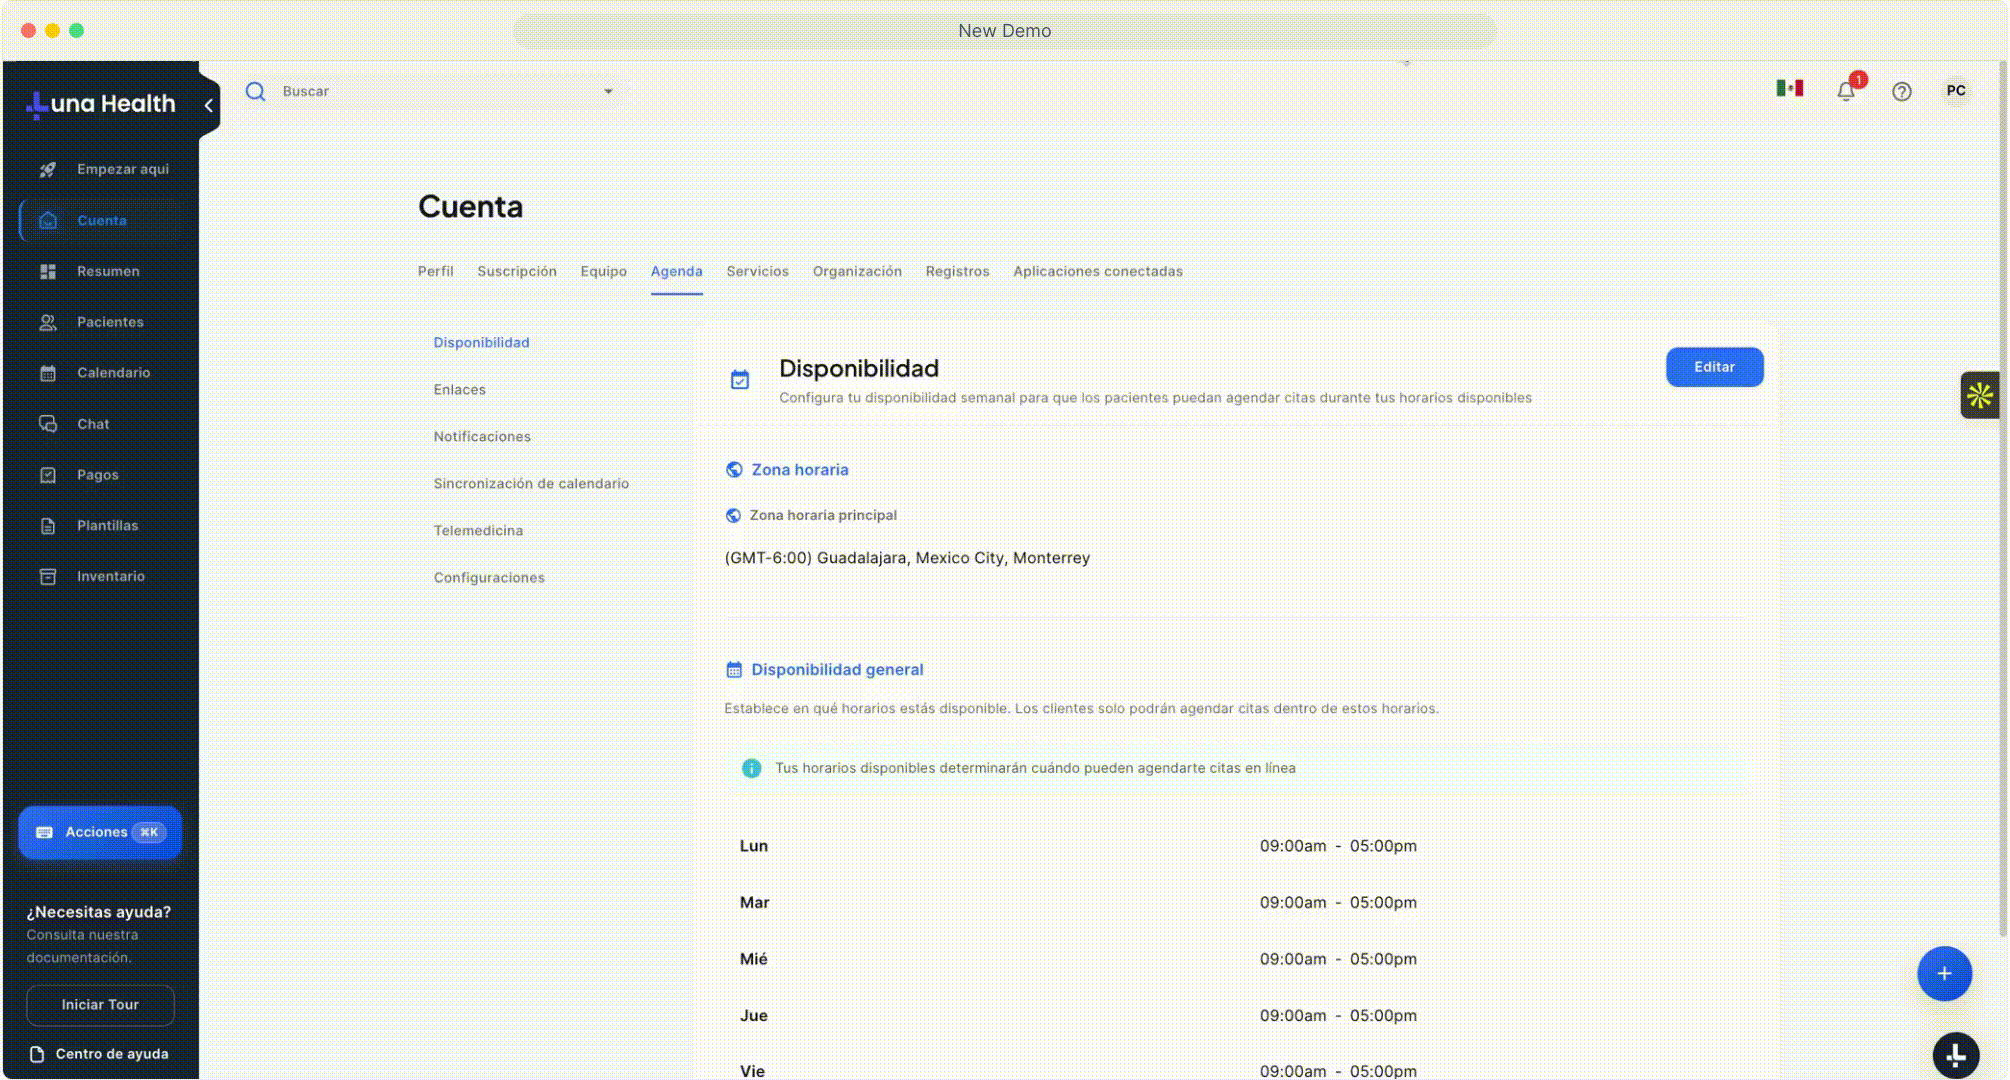Open the Acciones command button
2010x1080 pixels.
point(100,832)
